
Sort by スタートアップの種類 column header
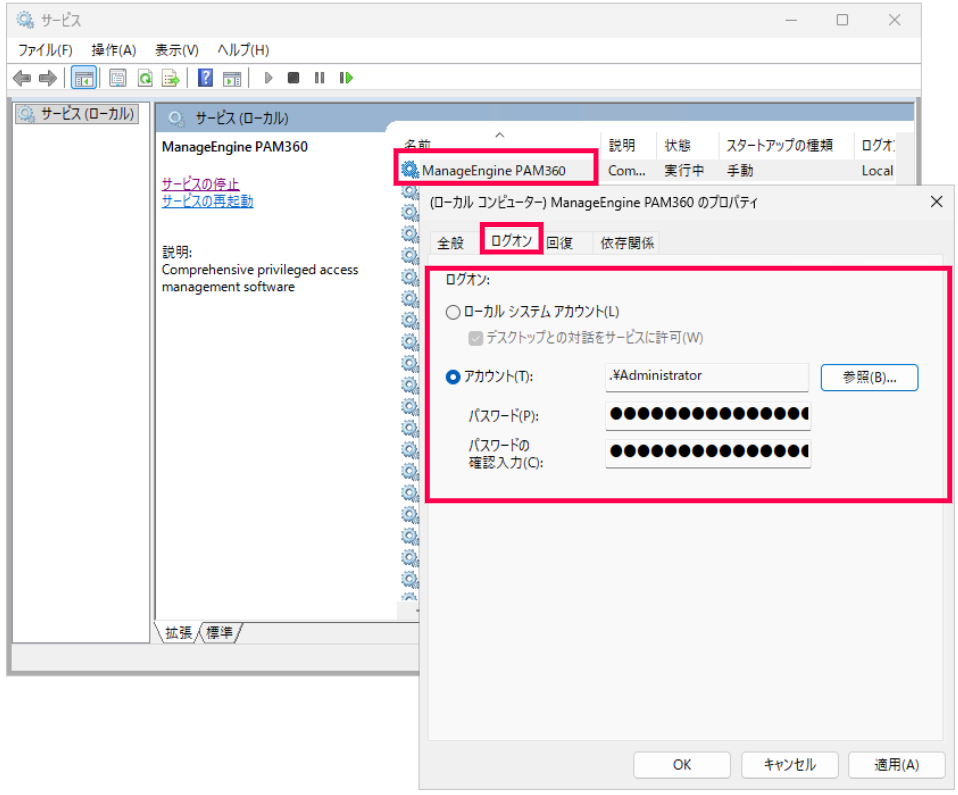(x=786, y=145)
